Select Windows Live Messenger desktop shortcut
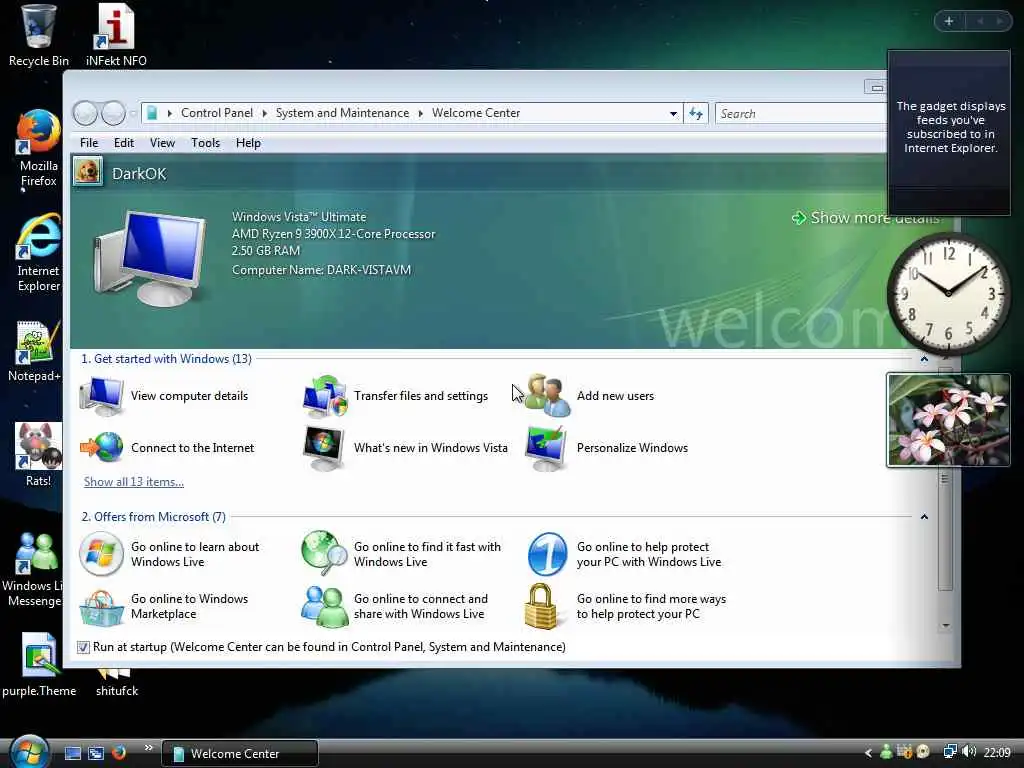Screen dimensions: 1024x768 (33, 569)
